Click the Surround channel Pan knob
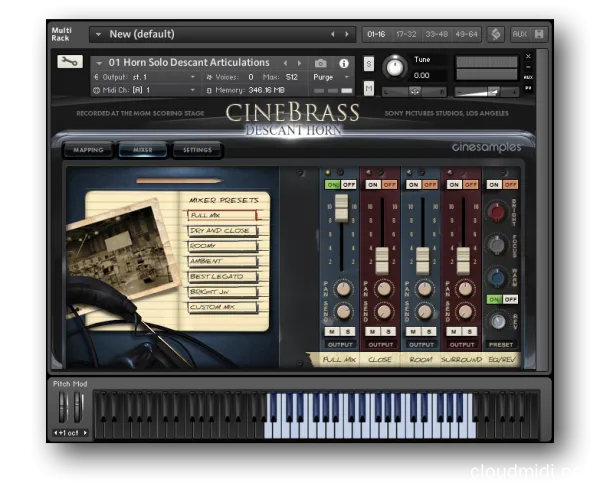The width and height of the screenshot is (600, 489). coord(465,289)
